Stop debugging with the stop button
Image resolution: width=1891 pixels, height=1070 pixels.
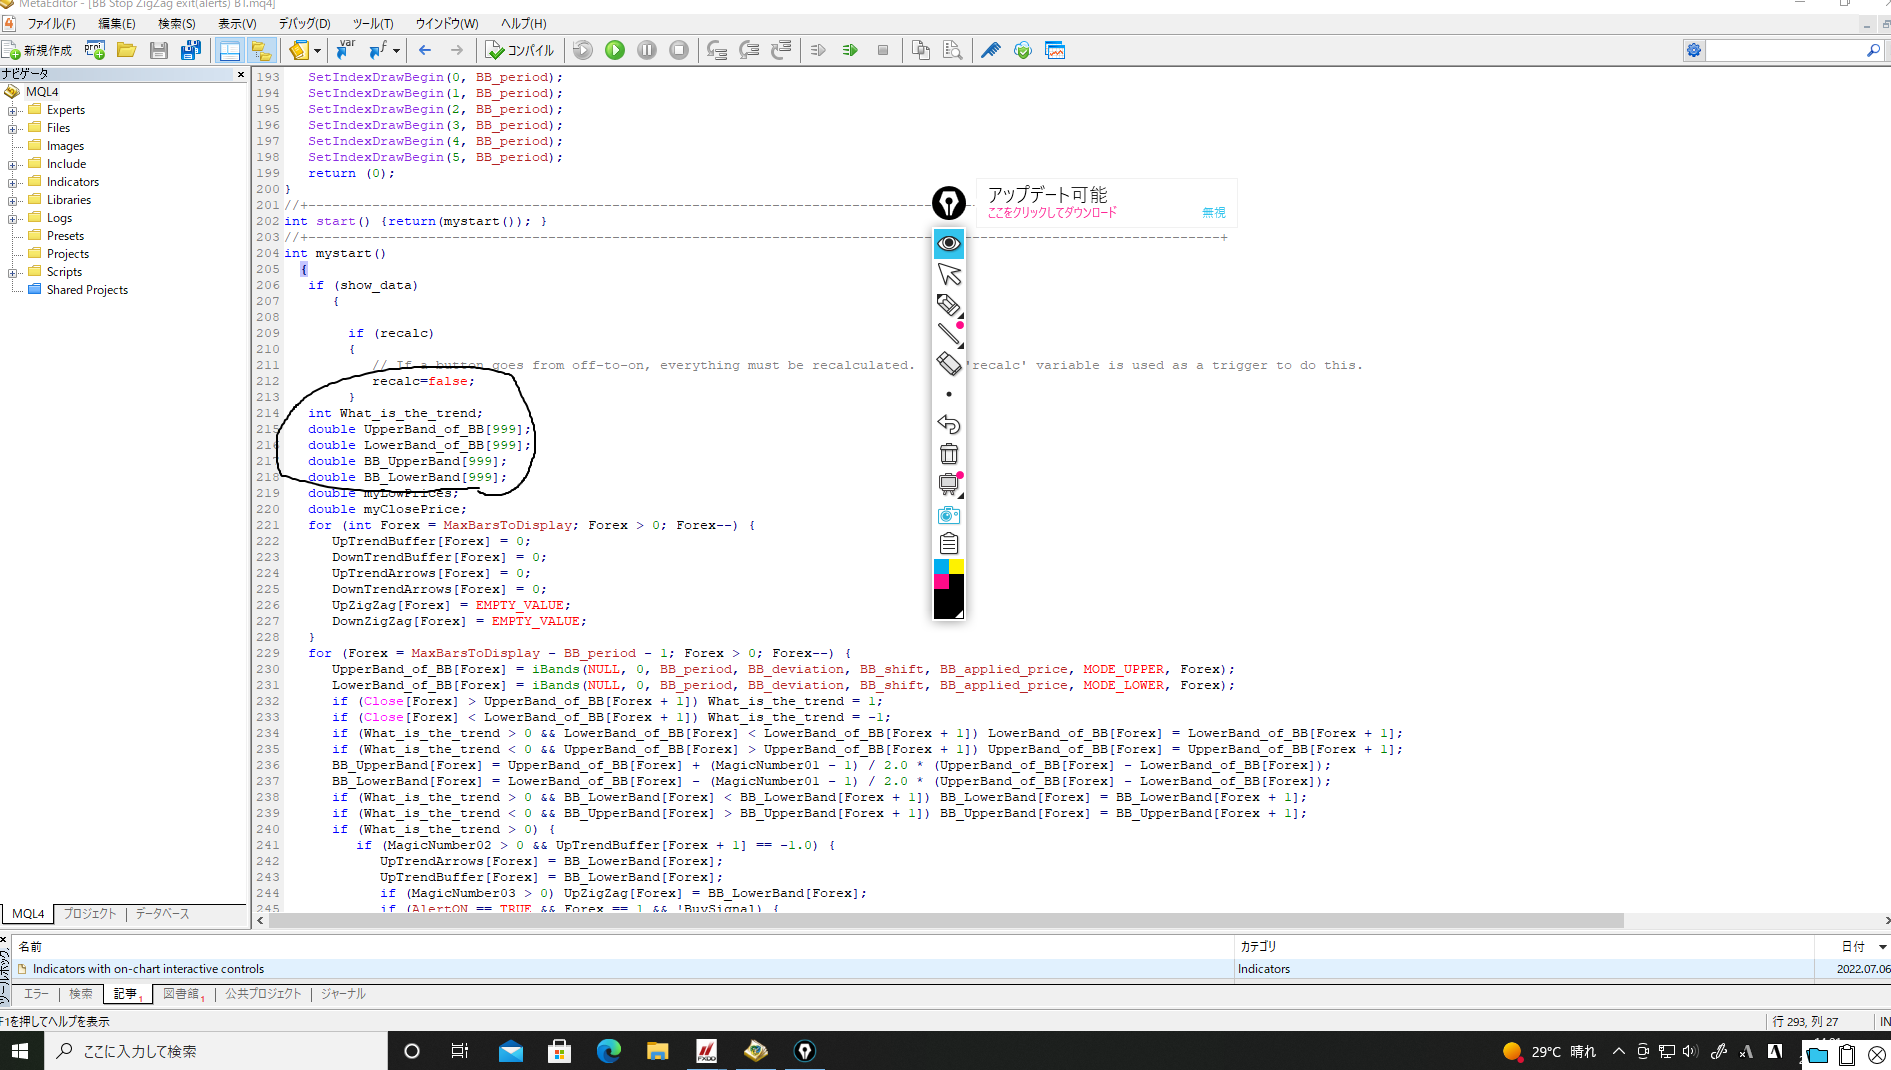pos(679,50)
